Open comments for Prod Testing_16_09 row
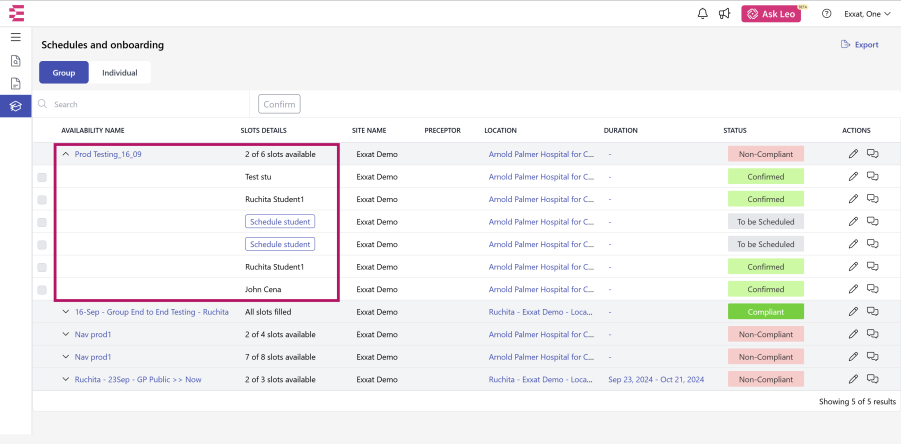Screen dimensions: 902x444 point(873,154)
